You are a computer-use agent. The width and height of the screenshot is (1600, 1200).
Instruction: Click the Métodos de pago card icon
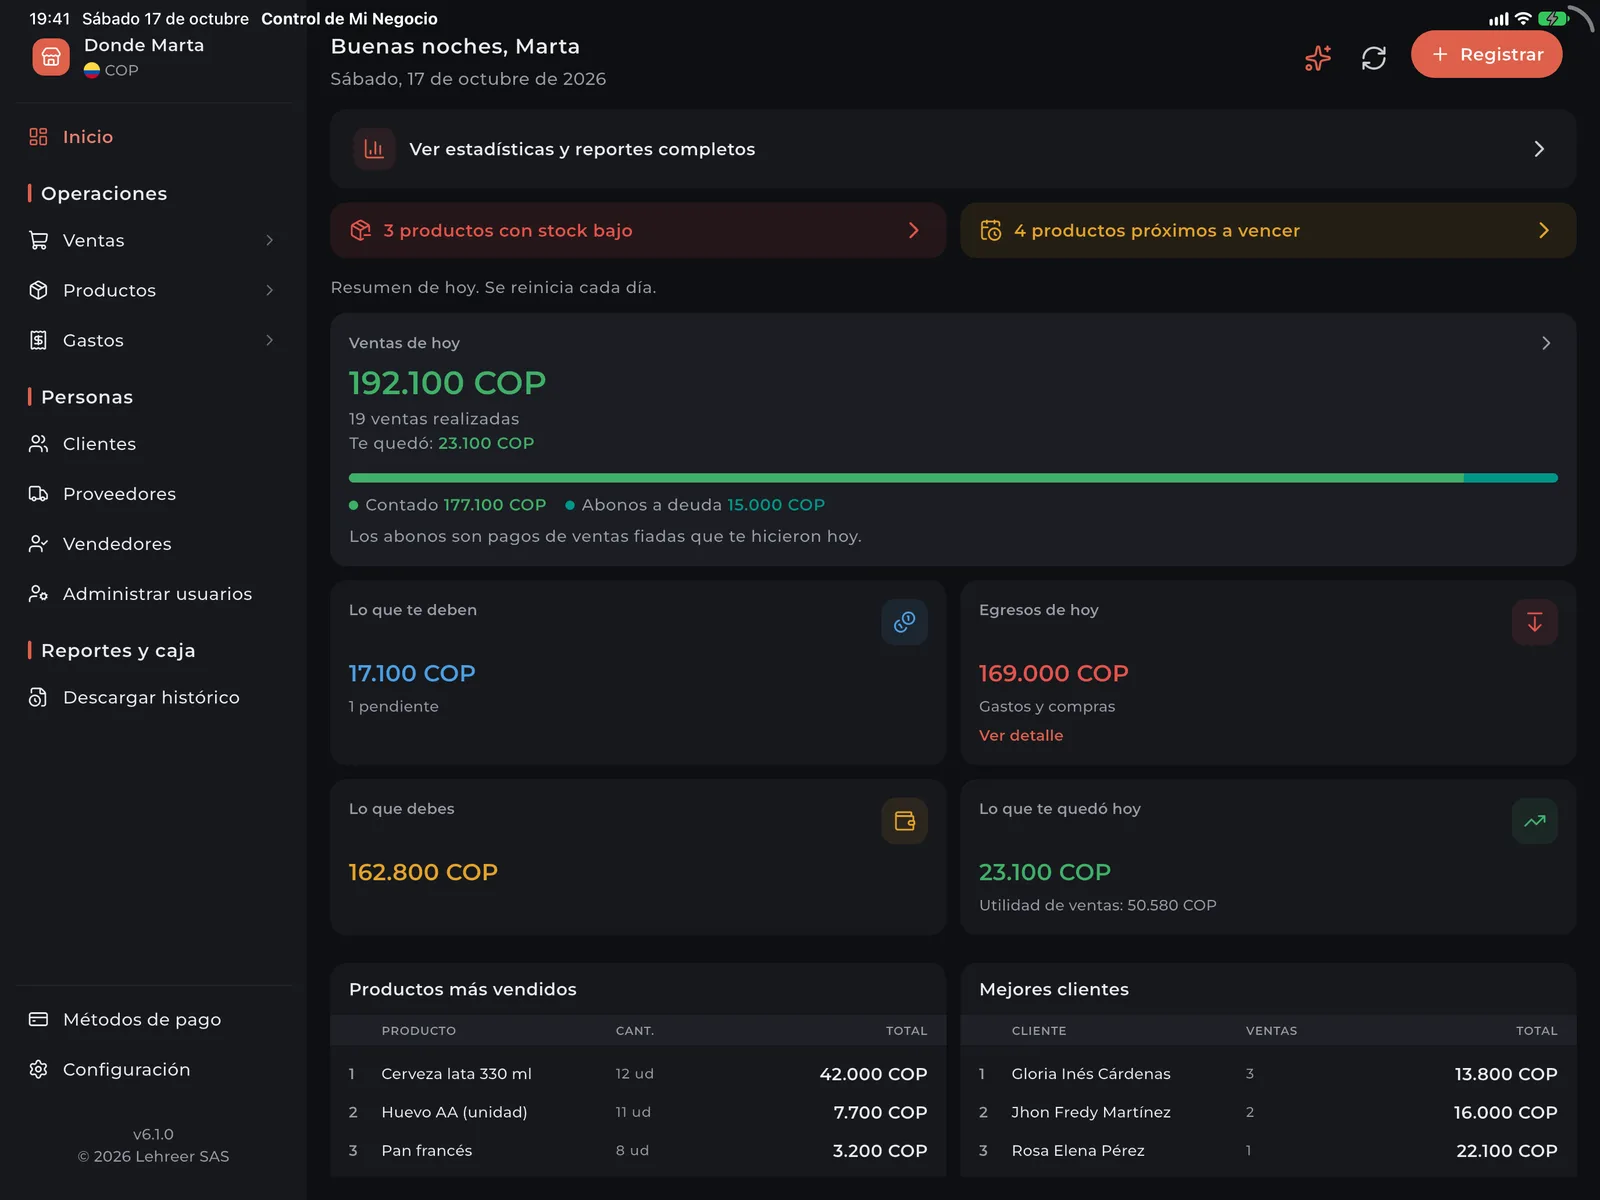(x=39, y=1019)
